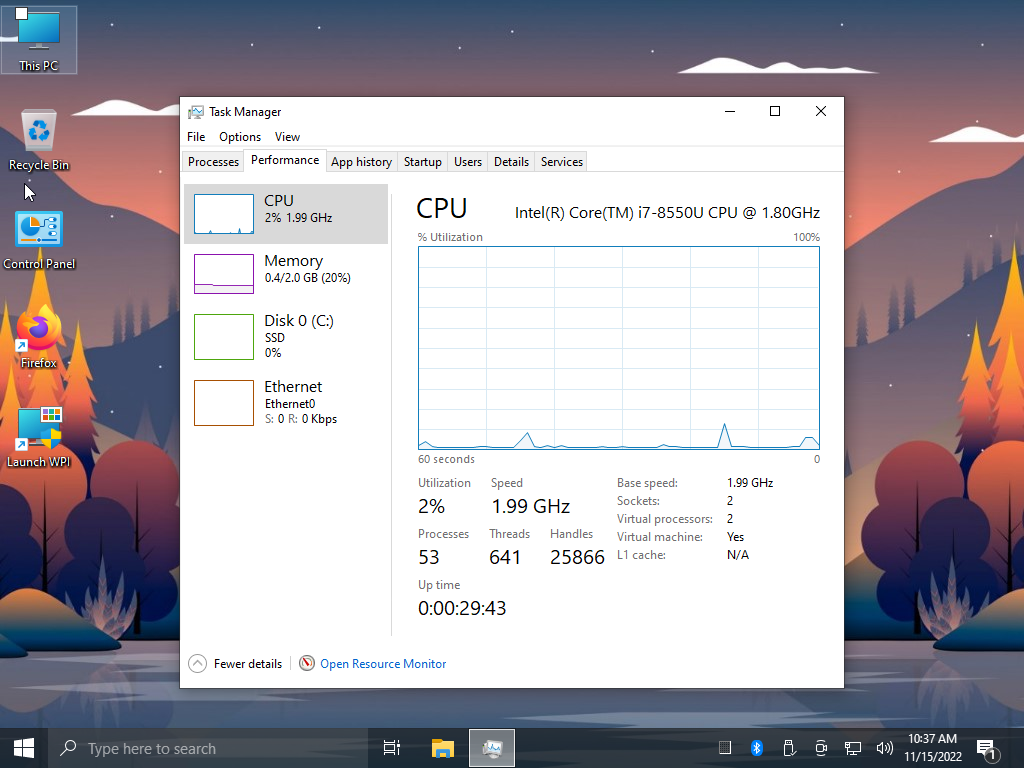The height and width of the screenshot is (768, 1024).
Task: Open the View menu
Action: coord(287,136)
